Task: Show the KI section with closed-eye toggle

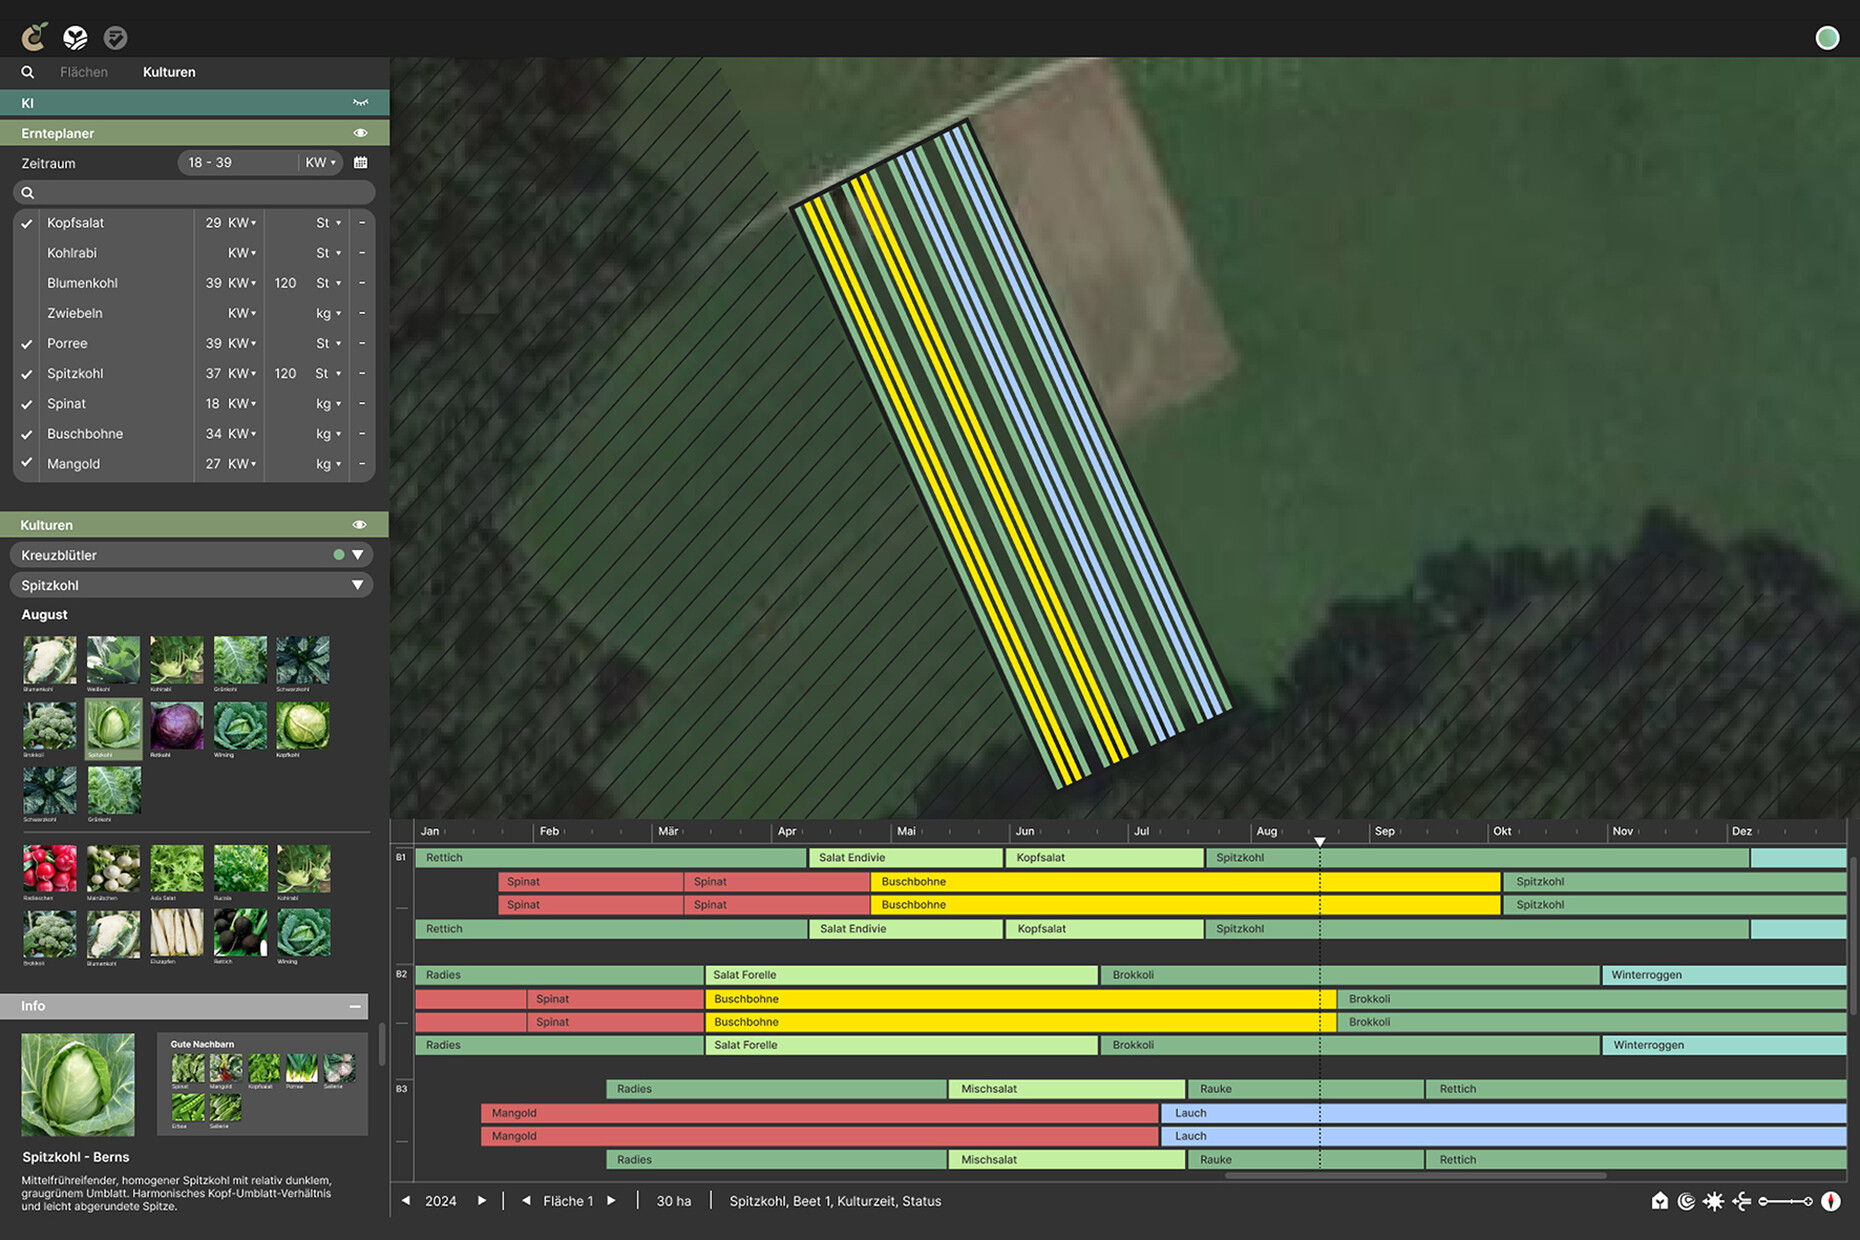Action: point(360,102)
